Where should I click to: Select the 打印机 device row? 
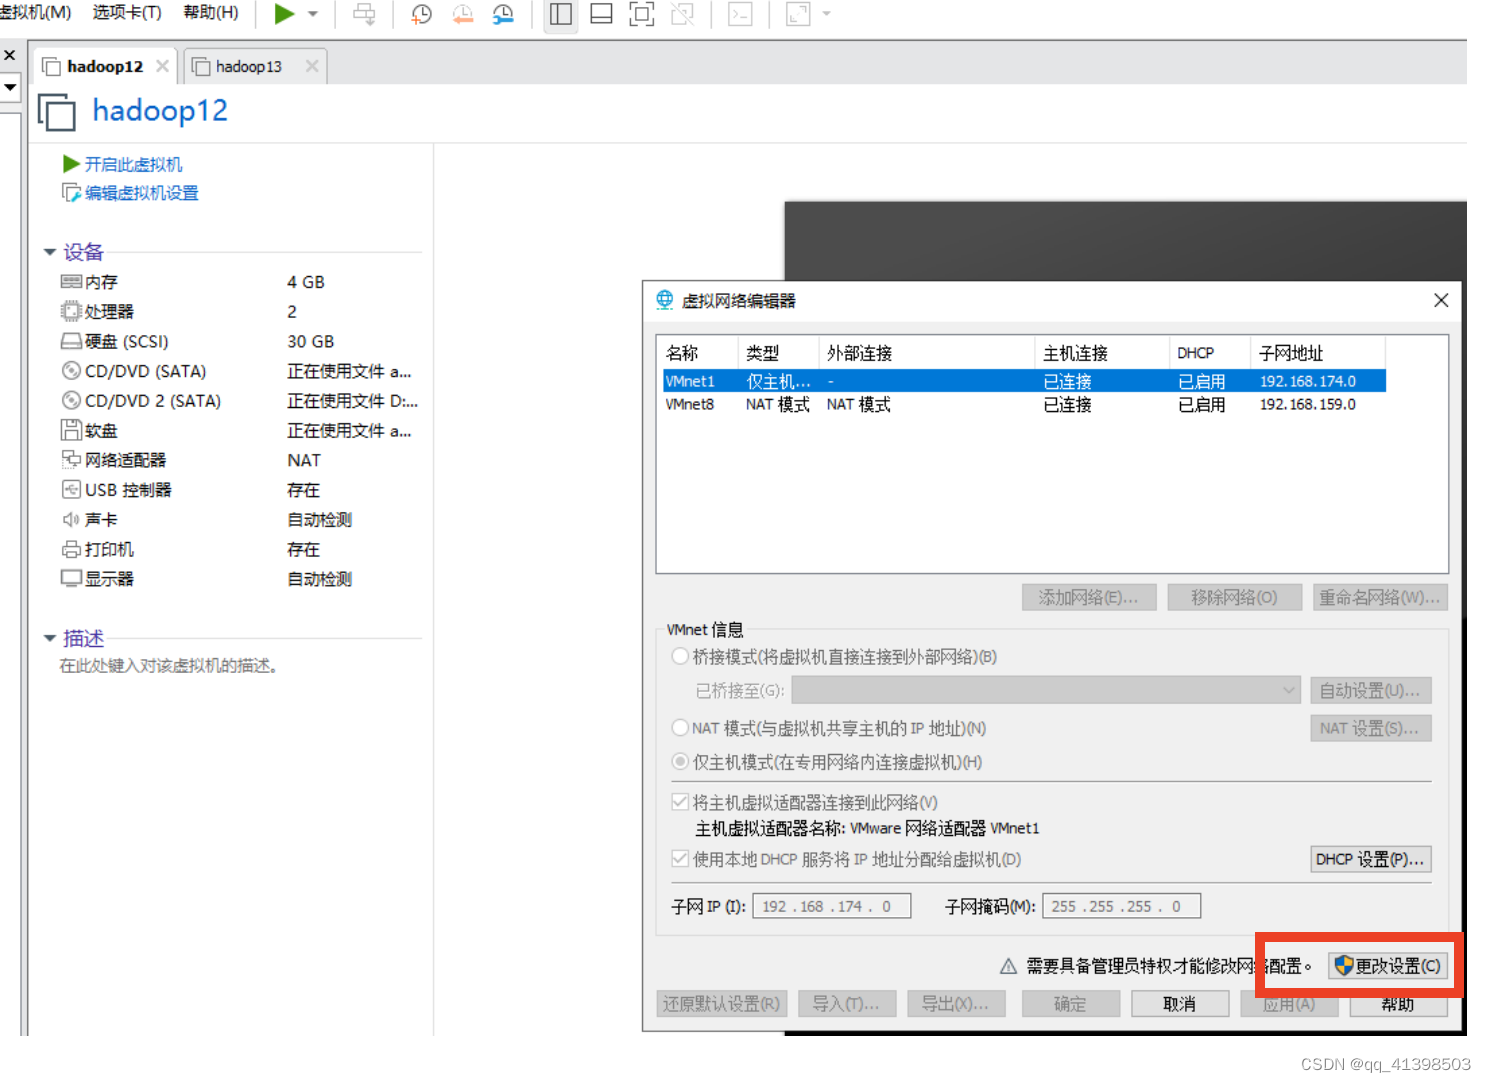coord(239,549)
